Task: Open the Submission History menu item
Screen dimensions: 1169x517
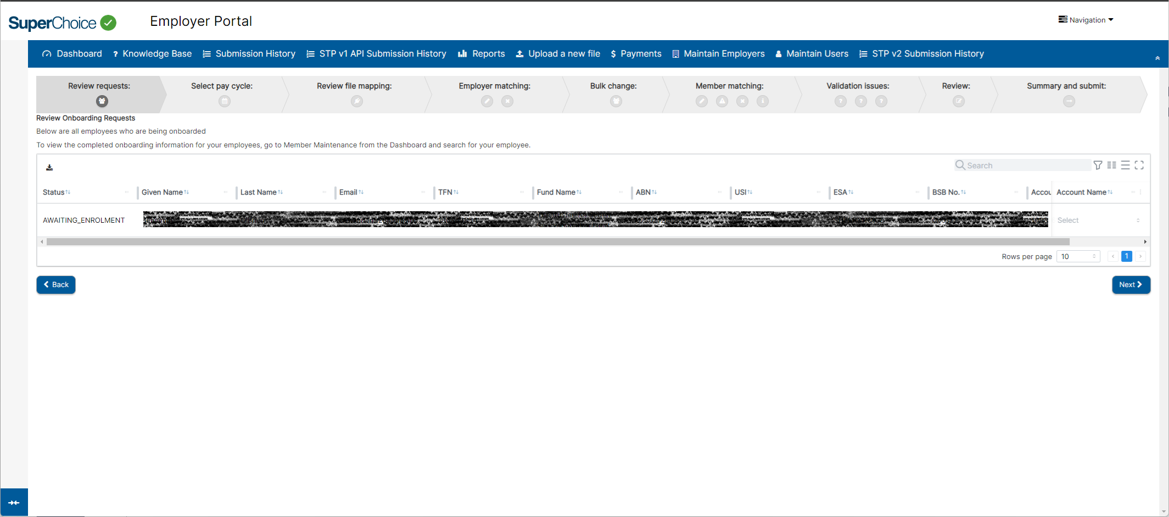Action: coord(249,54)
